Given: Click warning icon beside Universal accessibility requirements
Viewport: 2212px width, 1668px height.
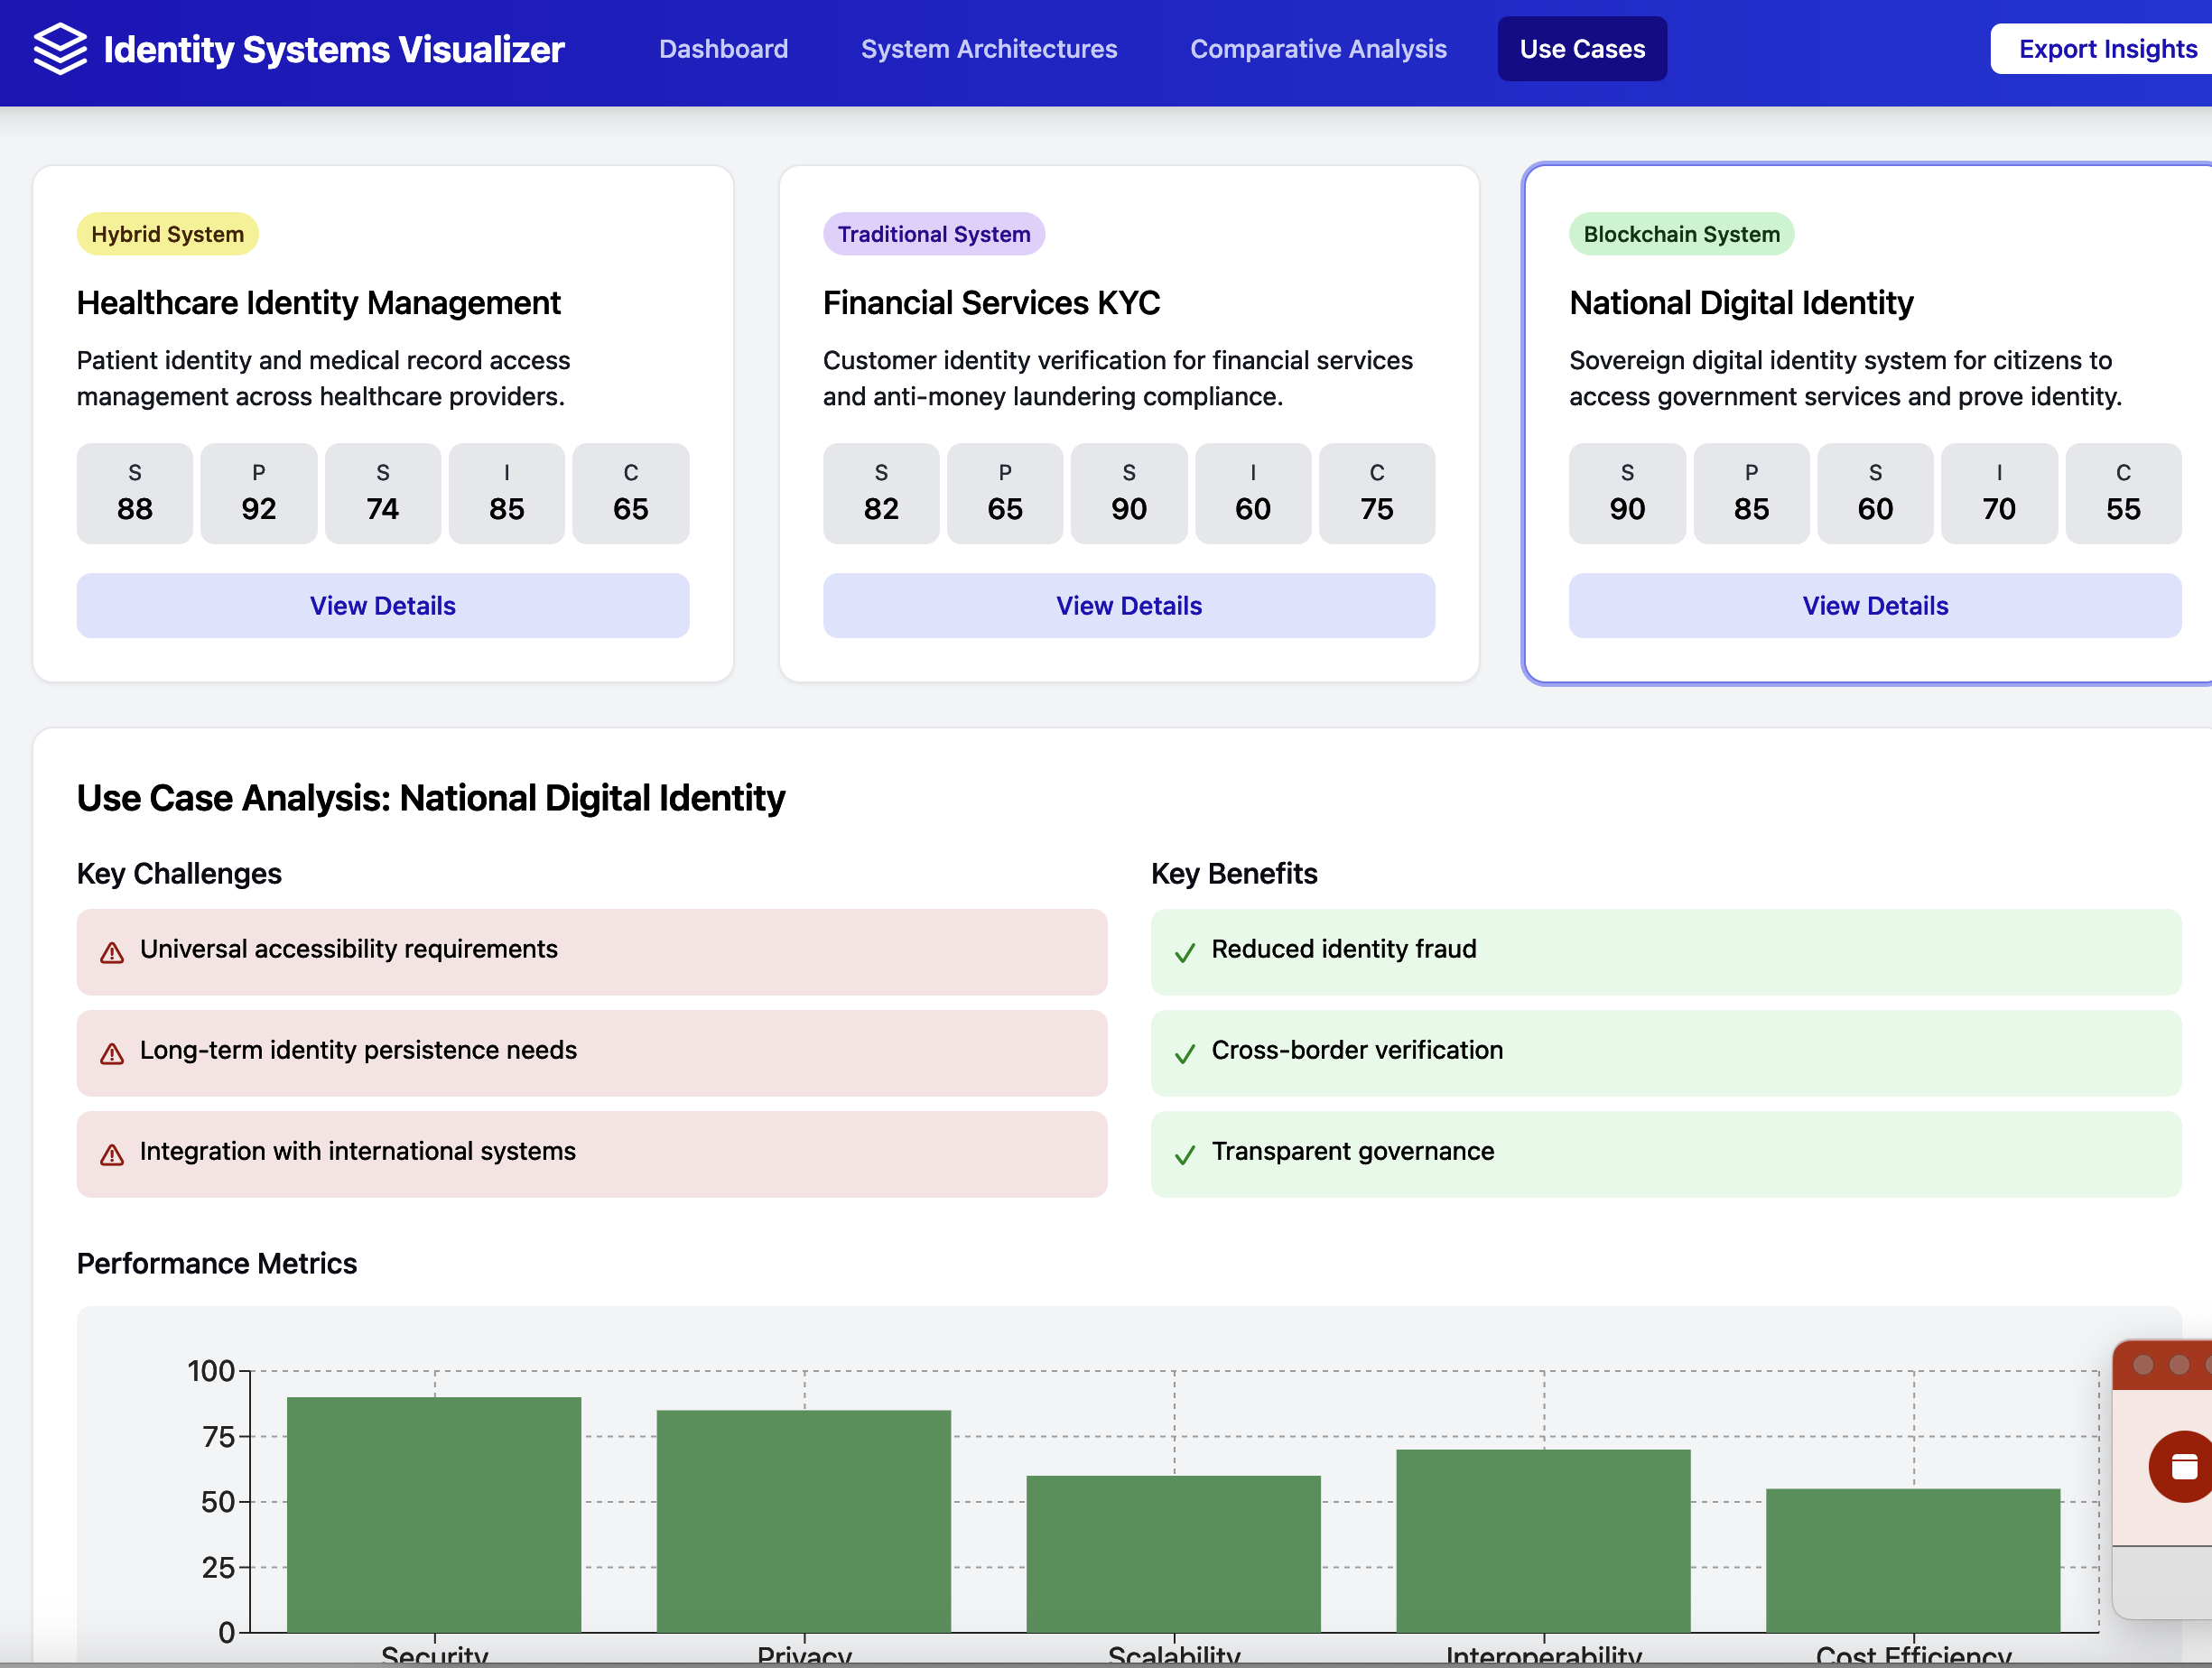Looking at the screenshot, I should click(112, 953).
